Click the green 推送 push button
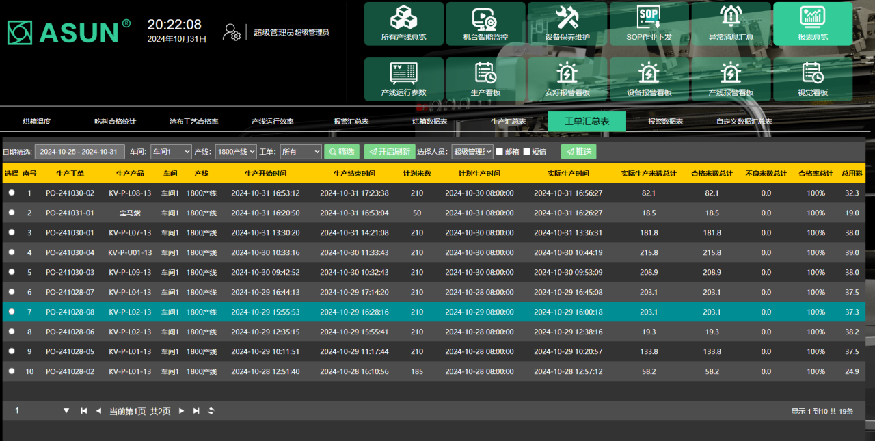Screen dimensions: 875x442 pyautogui.click(x=579, y=151)
